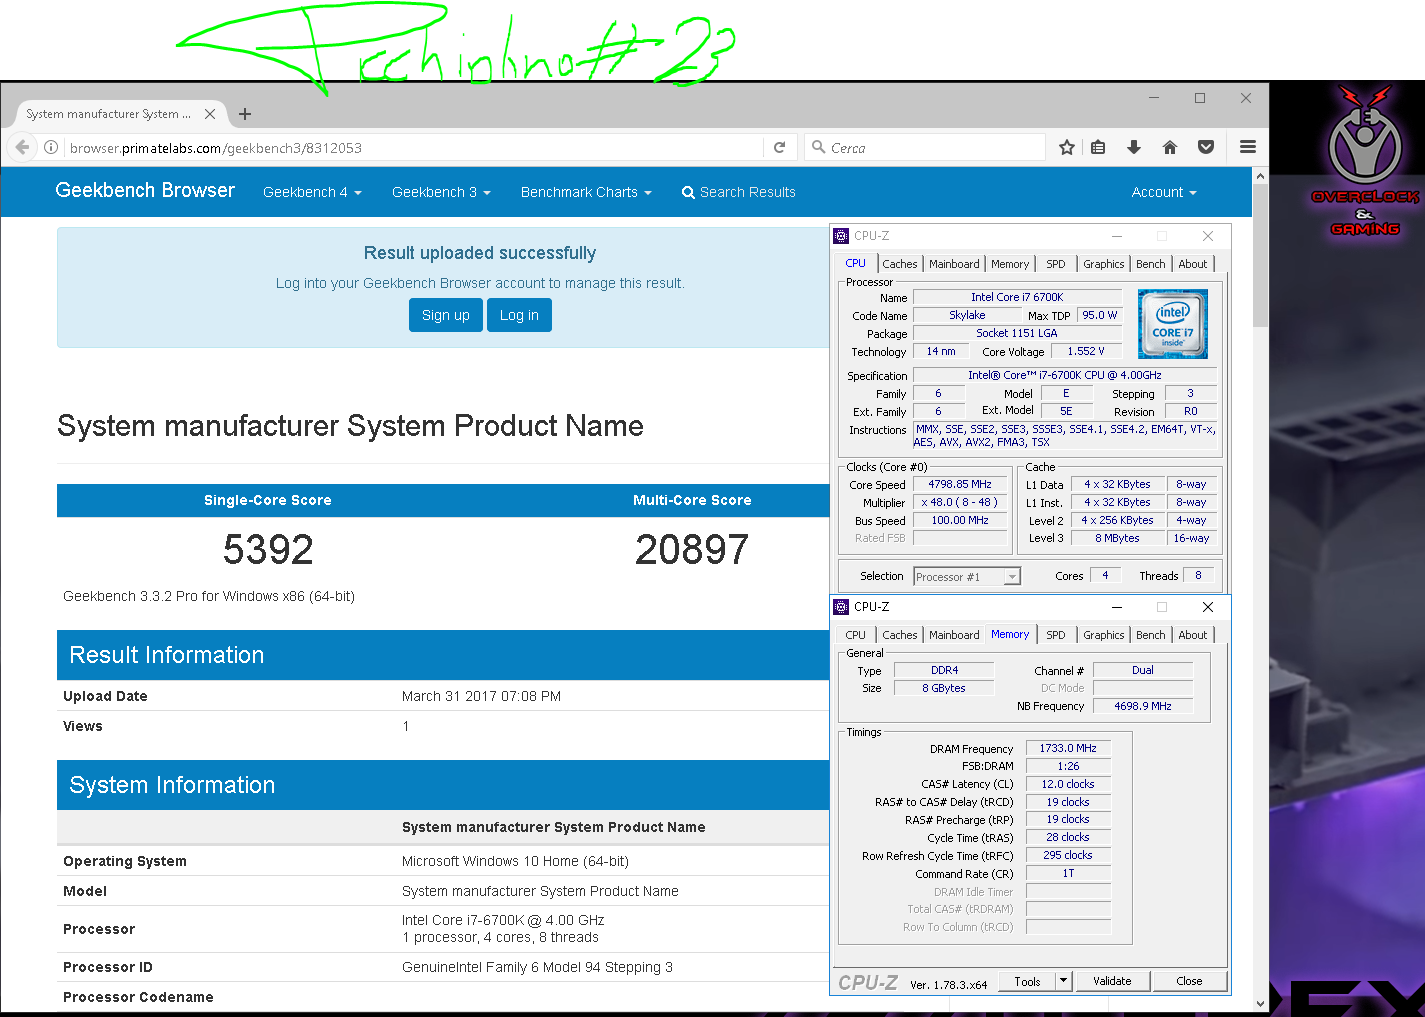Go to browser home page icon

(1170, 147)
